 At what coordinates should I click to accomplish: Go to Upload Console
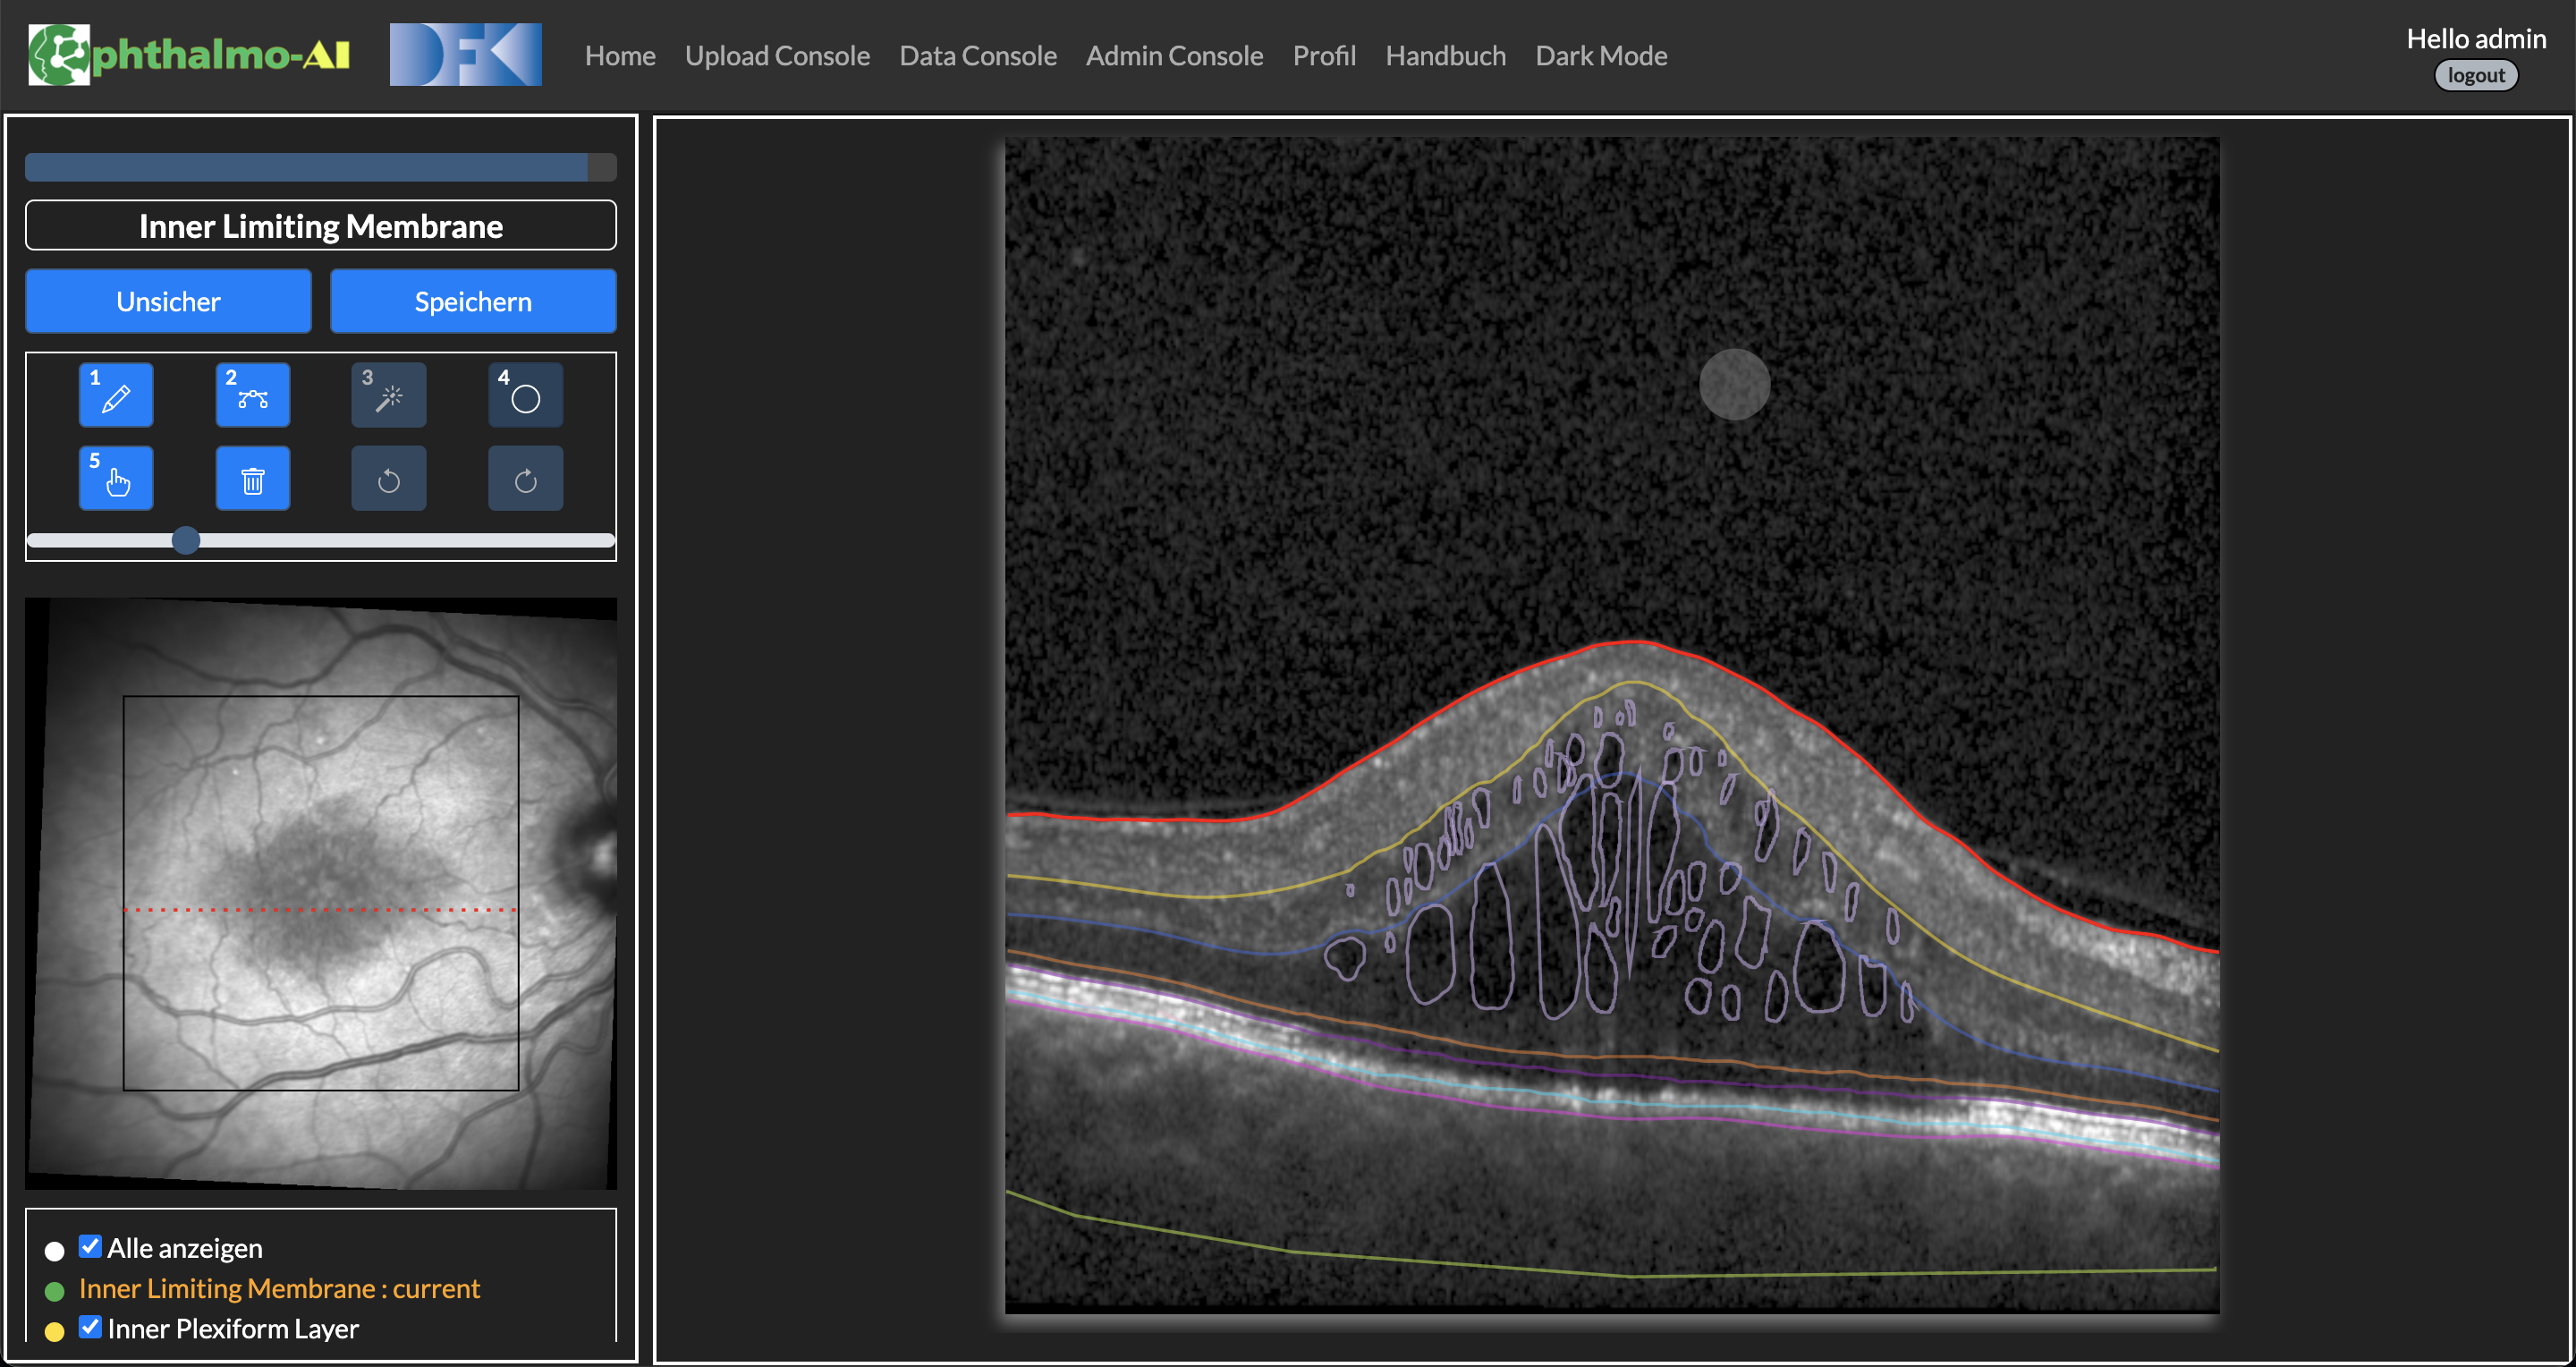pyautogui.click(x=777, y=55)
